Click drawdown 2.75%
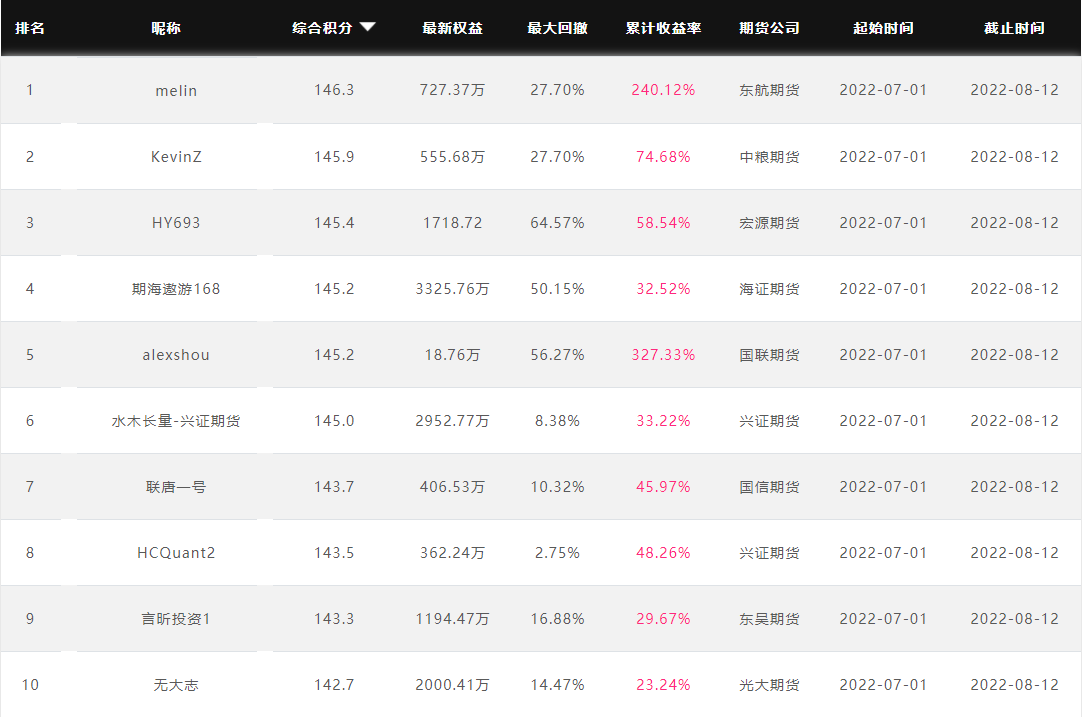 [x=558, y=553]
